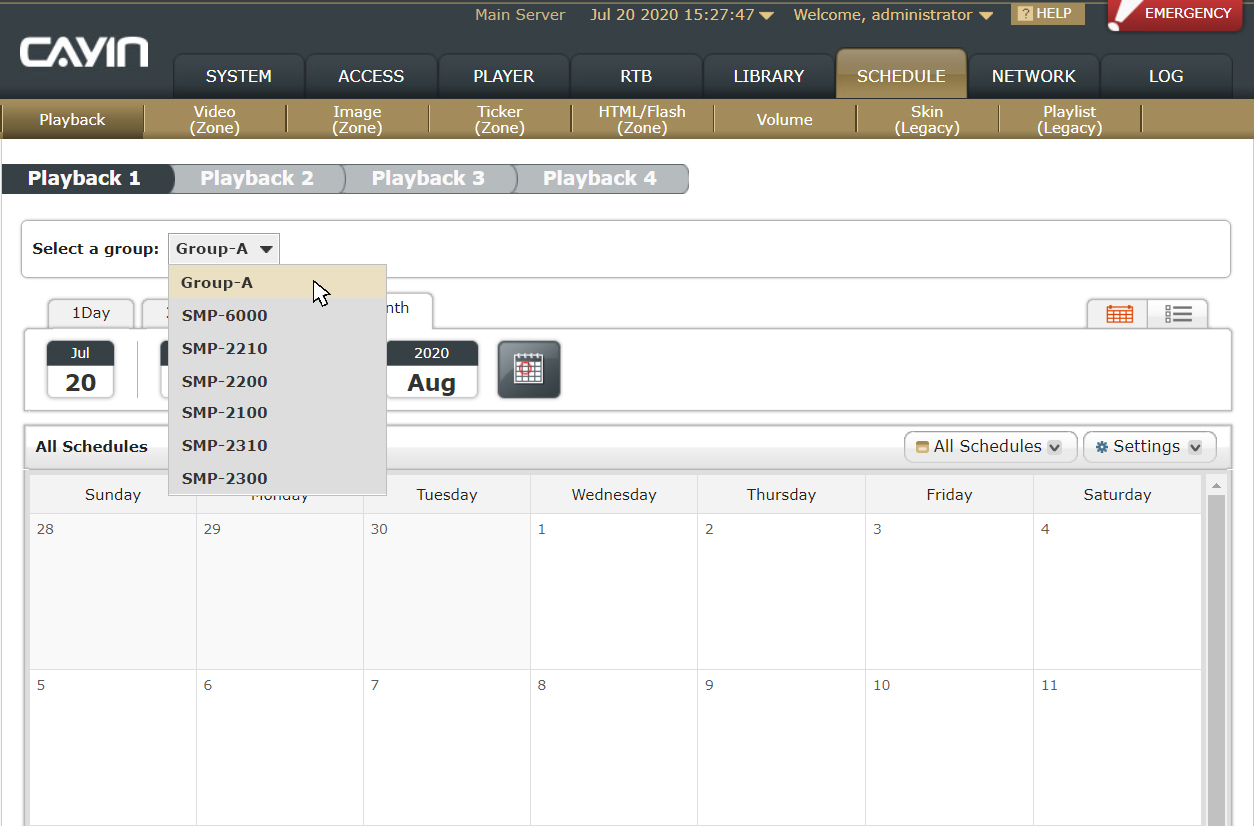Viewport: 1254px width, 826px height.
Task: Select Monday 6 calendar cell
Action: click(280, 748)
